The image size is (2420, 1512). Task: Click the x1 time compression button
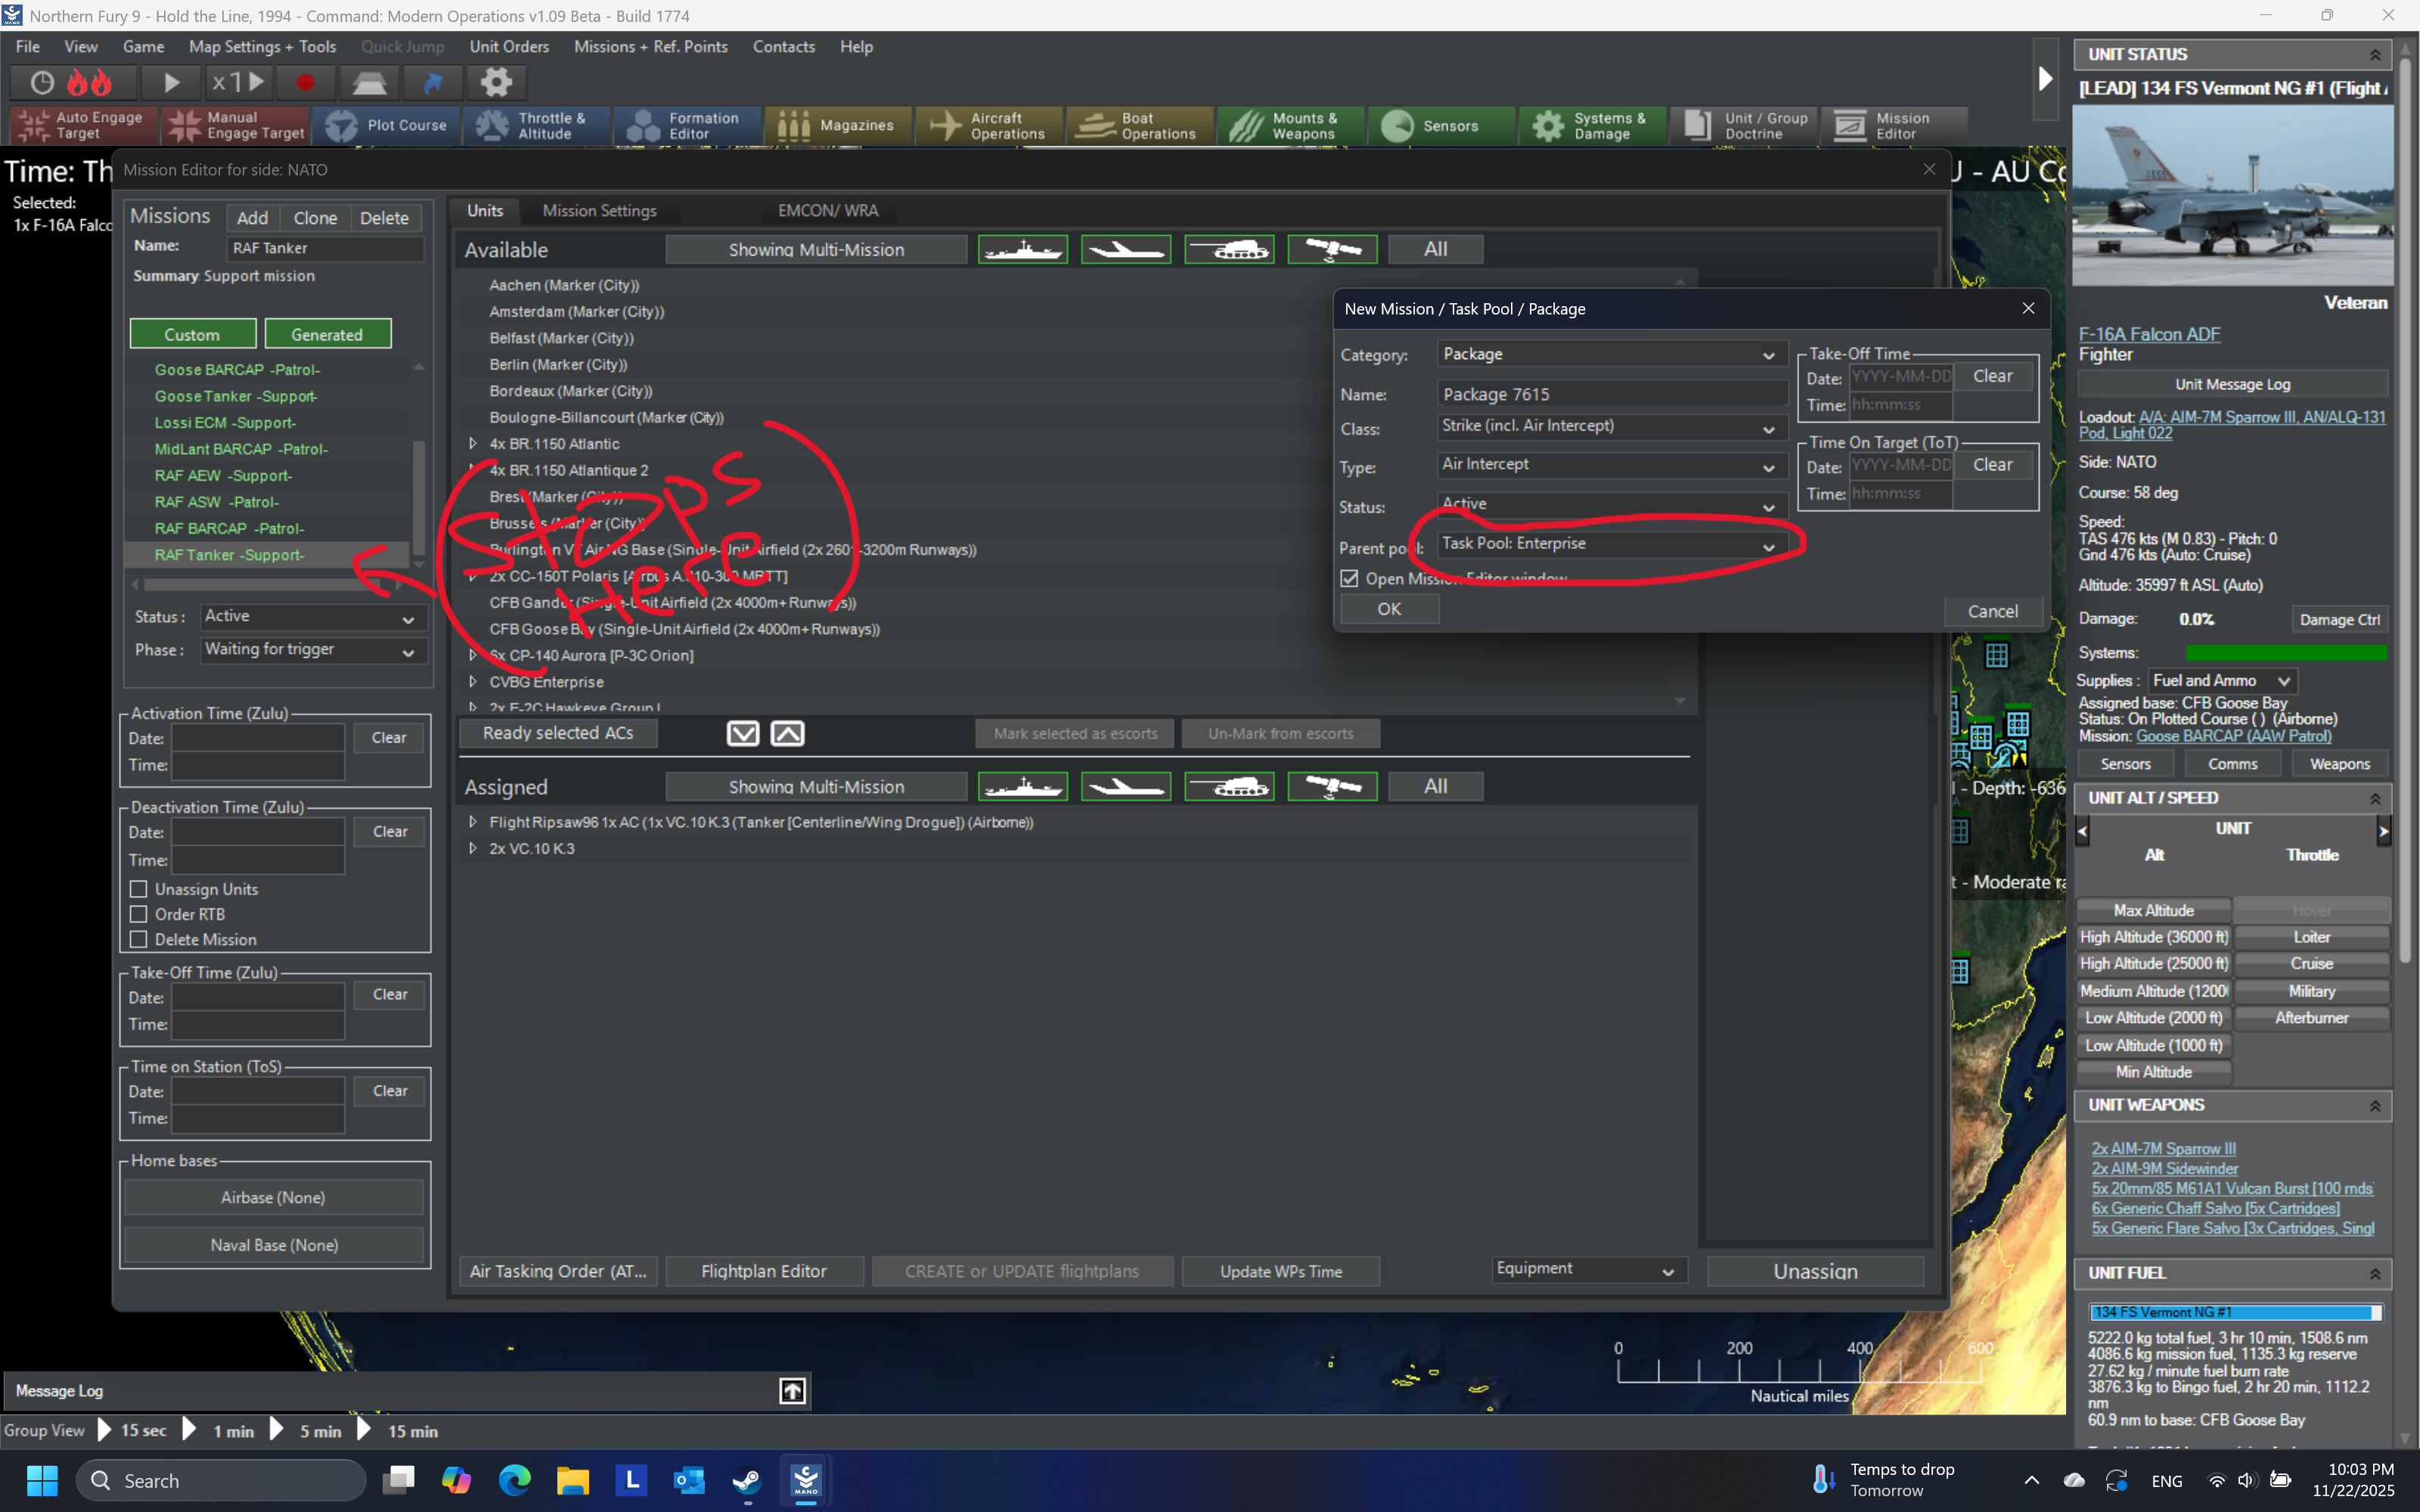[238, 82]
